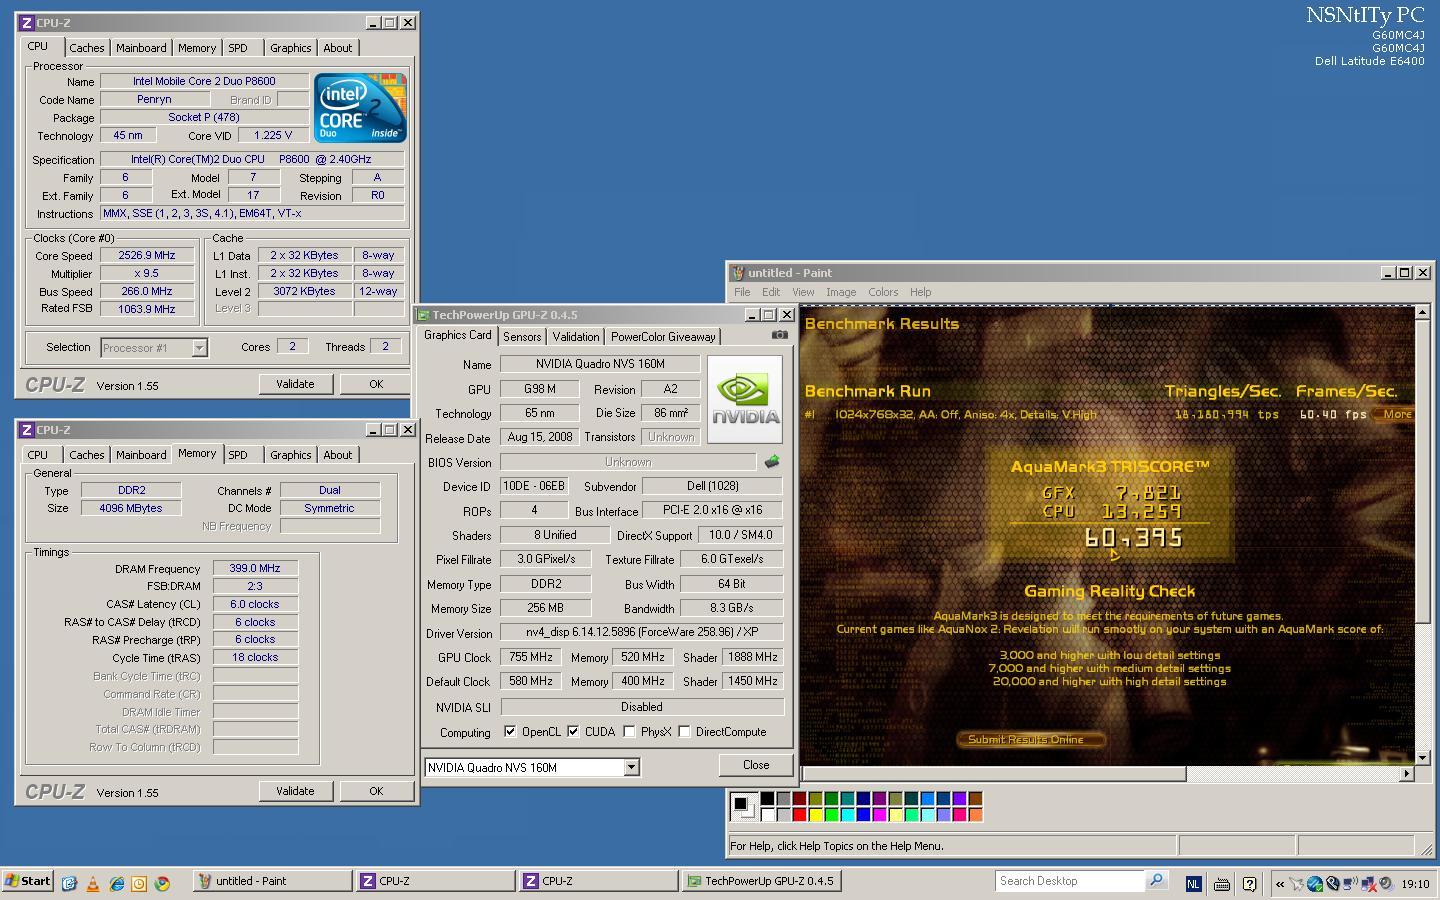Viewport: 1440px width, 900px height.
Task: Click the Paint window title bar icon
Action: click(x=737, y=272)
